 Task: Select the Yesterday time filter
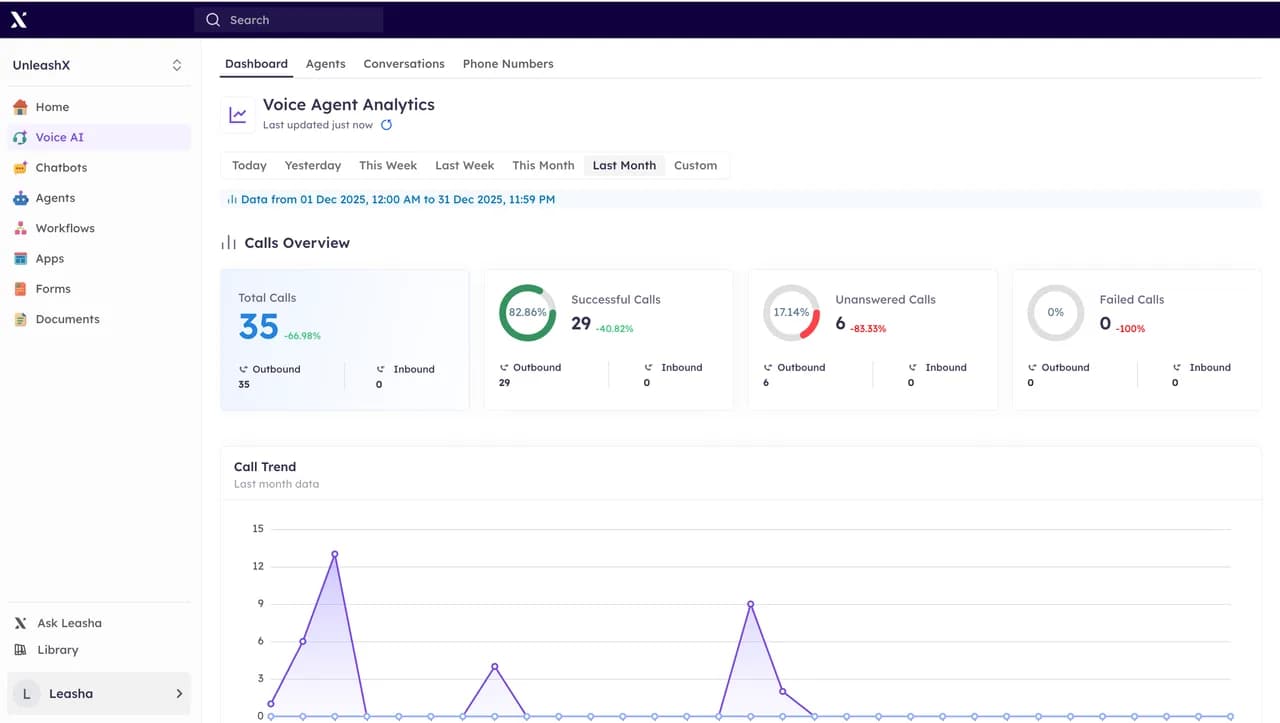[313, 166]
